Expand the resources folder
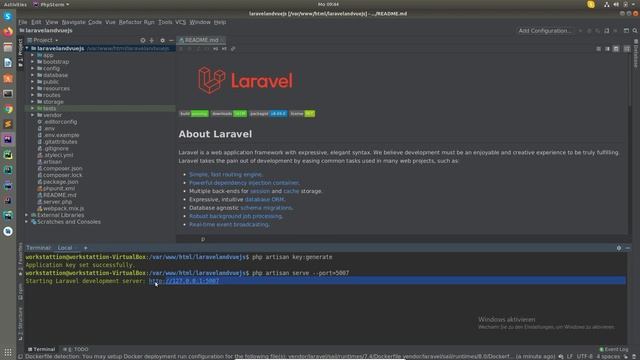The image size is (640, 360). 33,89
